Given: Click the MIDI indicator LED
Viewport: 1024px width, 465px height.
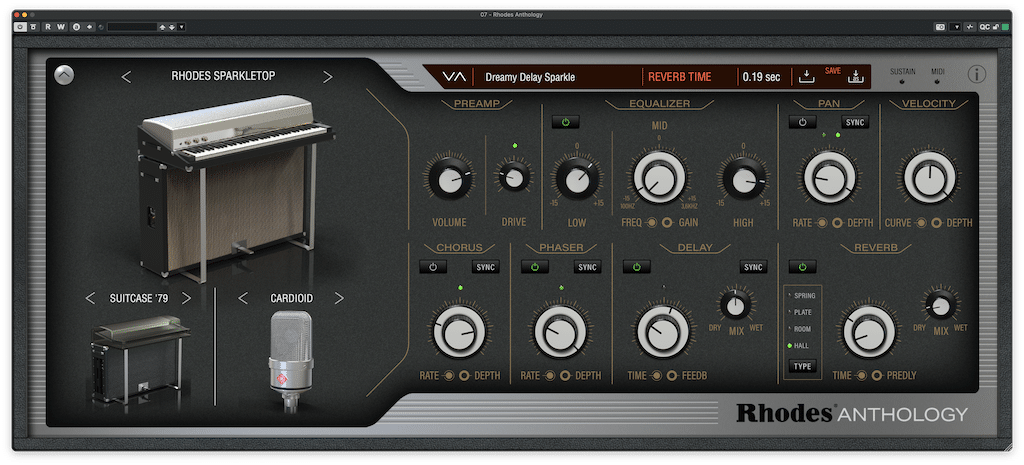Looking at the screenshot, I should 936,83.
